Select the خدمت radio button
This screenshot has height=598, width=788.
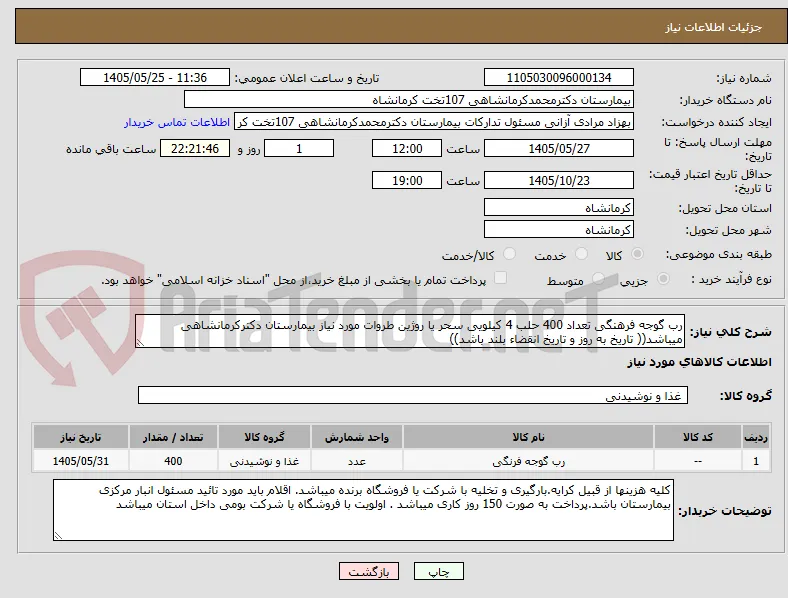click(581, 254)
